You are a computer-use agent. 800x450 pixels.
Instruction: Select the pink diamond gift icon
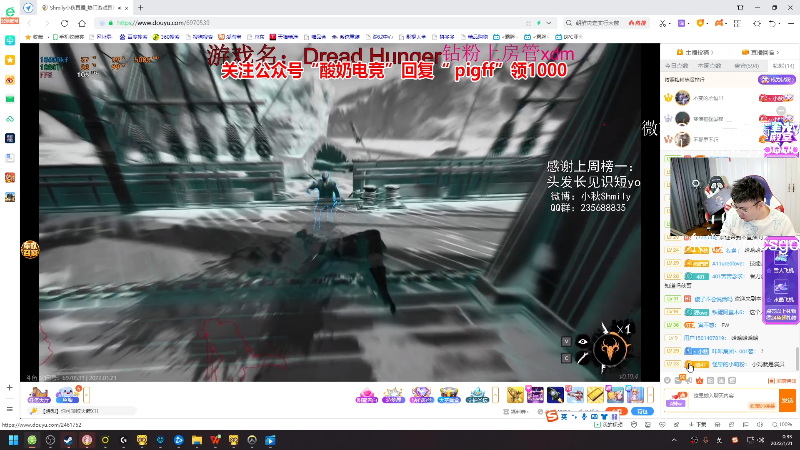coord(366,394)
